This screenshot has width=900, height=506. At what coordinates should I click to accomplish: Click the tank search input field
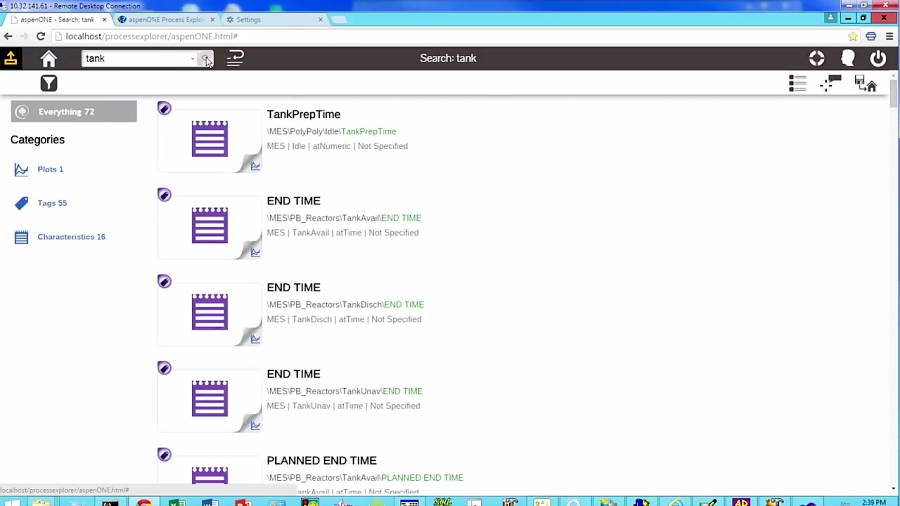coord(135,59)
